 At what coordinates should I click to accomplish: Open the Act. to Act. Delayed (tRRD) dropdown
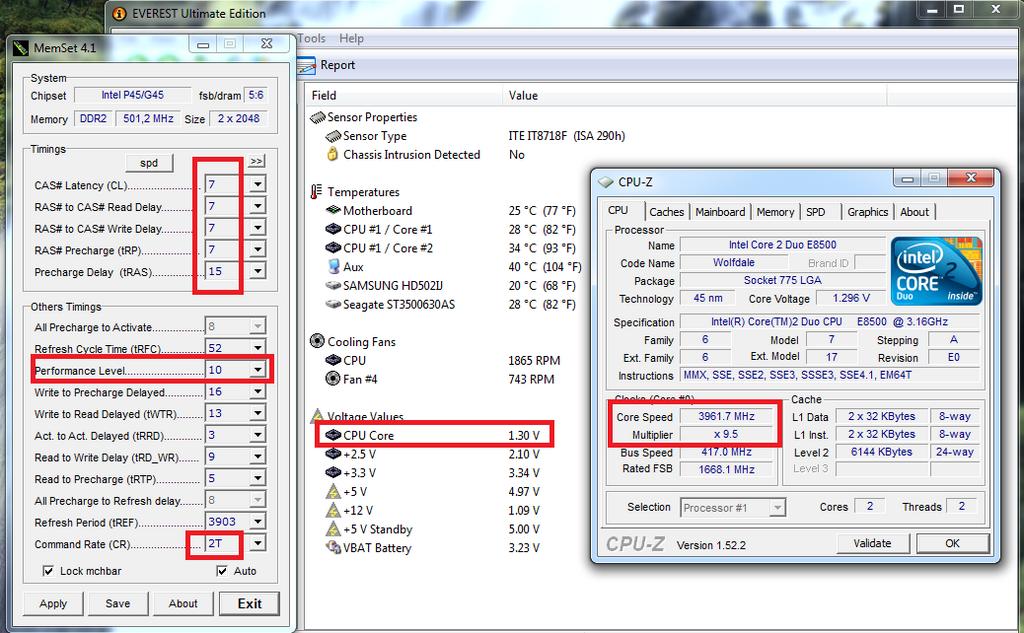point(258,435)
